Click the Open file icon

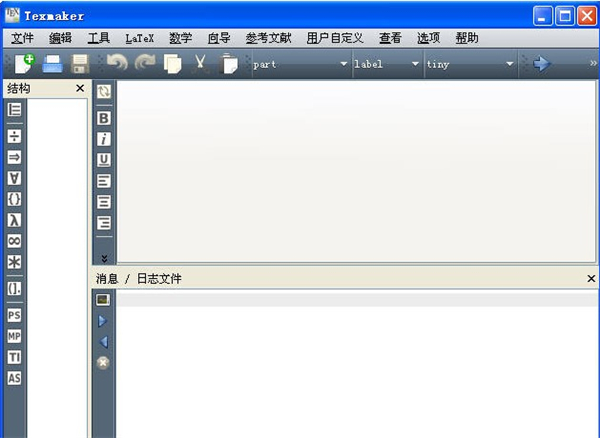pos(52,64)
